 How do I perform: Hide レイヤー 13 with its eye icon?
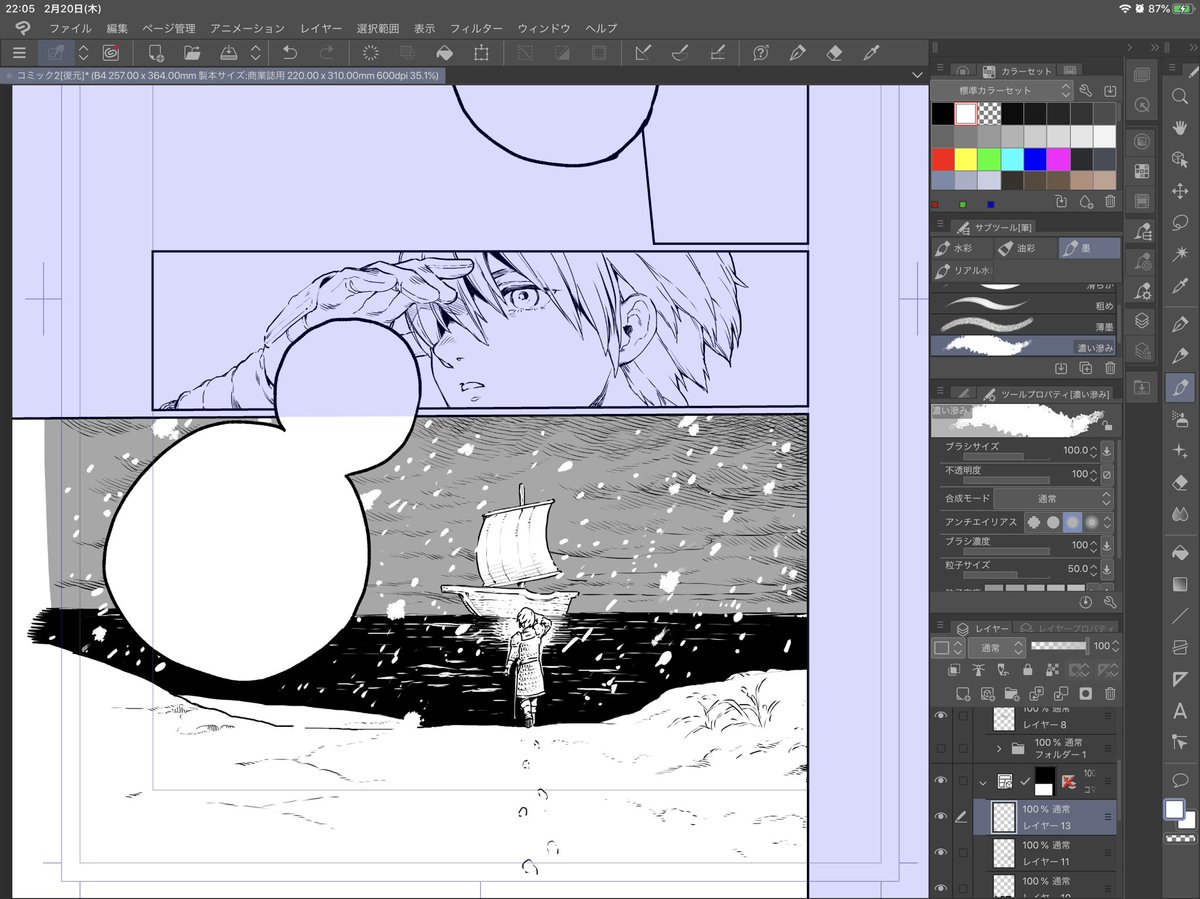940,816
